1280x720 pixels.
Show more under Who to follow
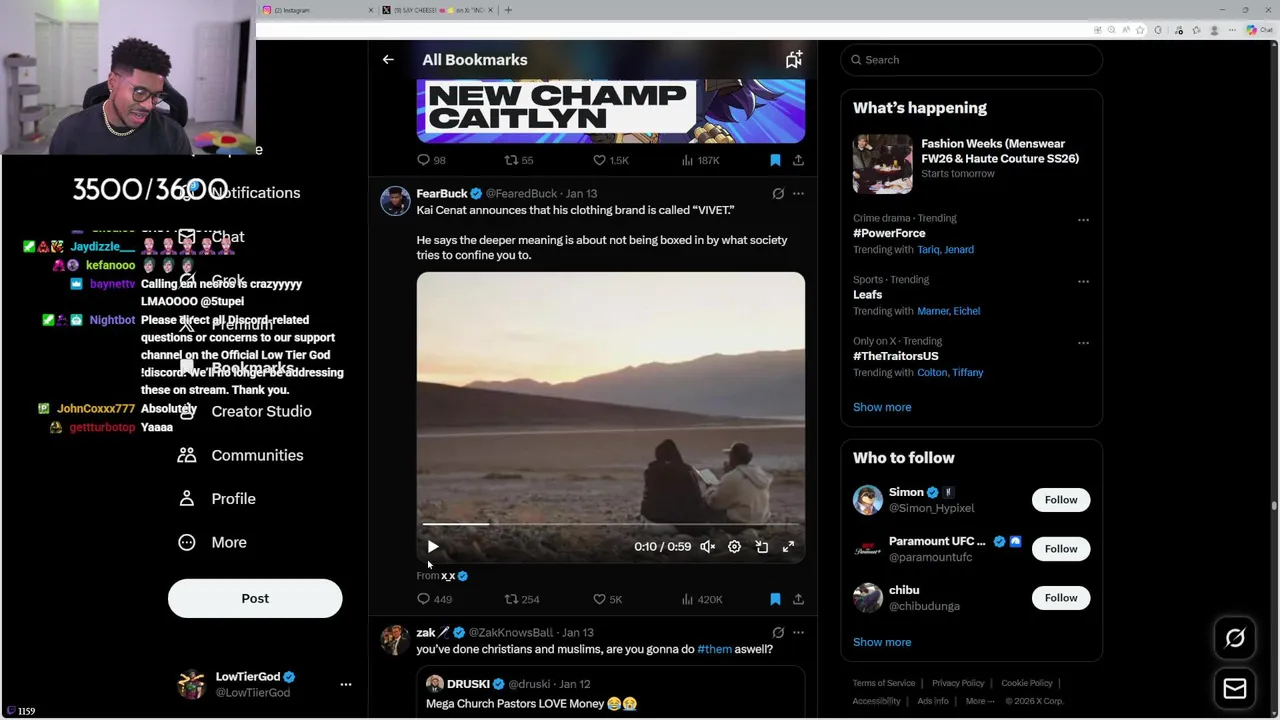[x=882, y=642]
